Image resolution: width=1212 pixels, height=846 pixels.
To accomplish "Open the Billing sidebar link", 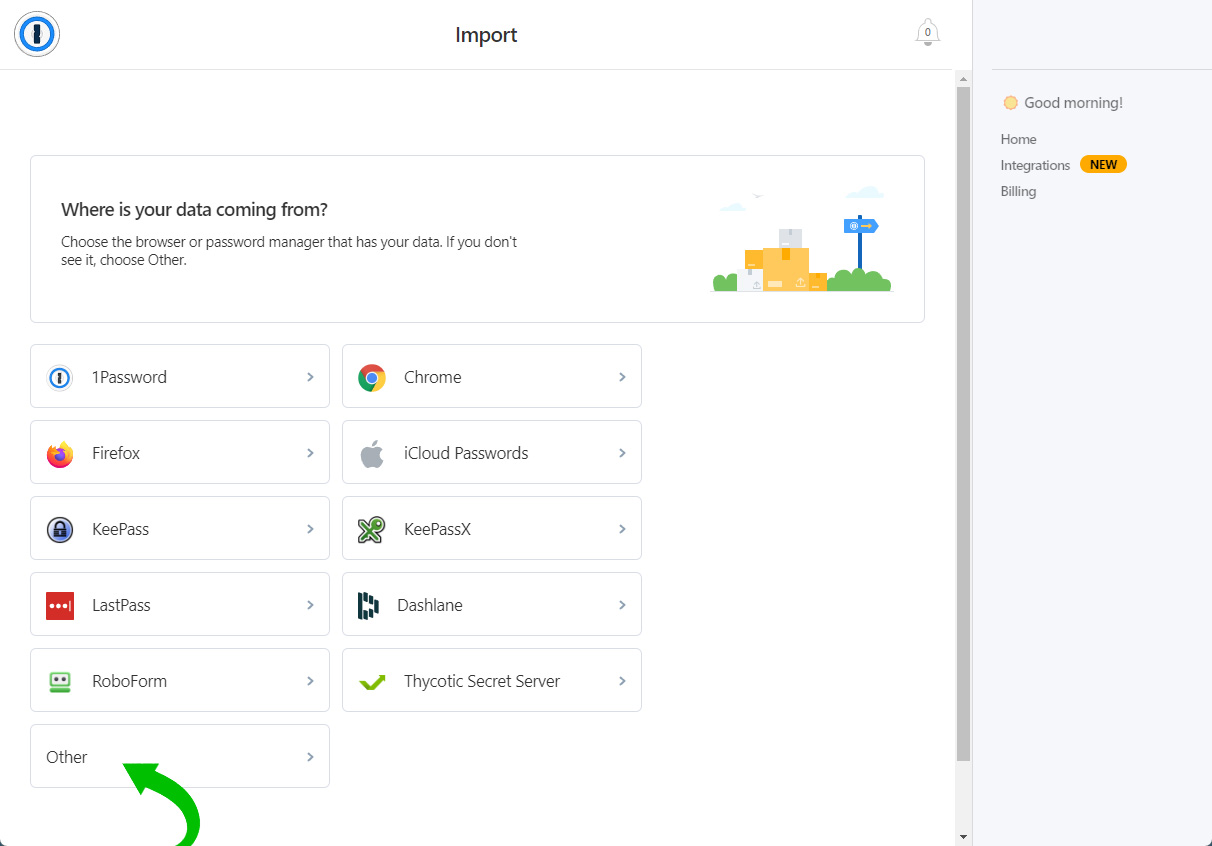I will tap(1018, 191).
